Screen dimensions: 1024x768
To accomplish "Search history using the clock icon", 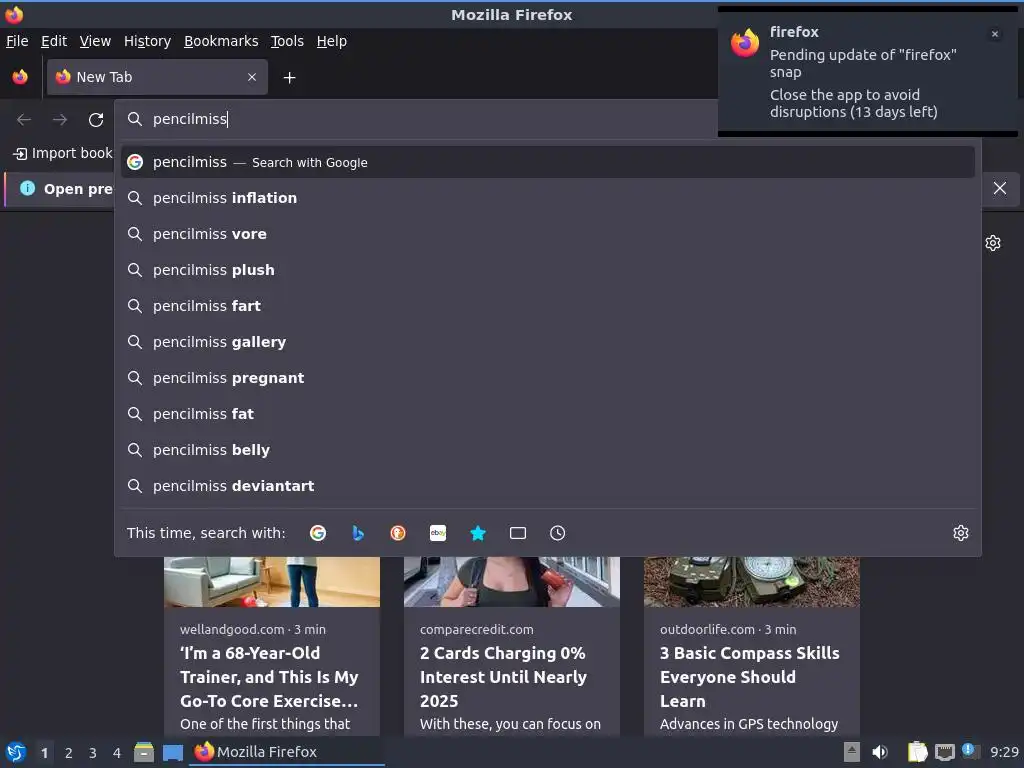I will click(558, 533).
